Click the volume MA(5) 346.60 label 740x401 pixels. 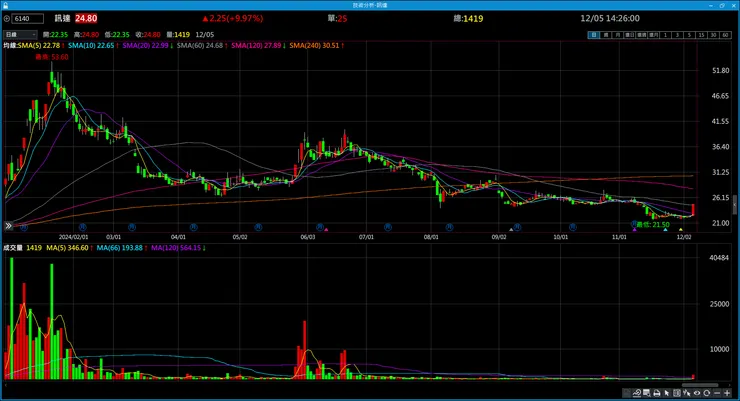(x=67, y=248)
